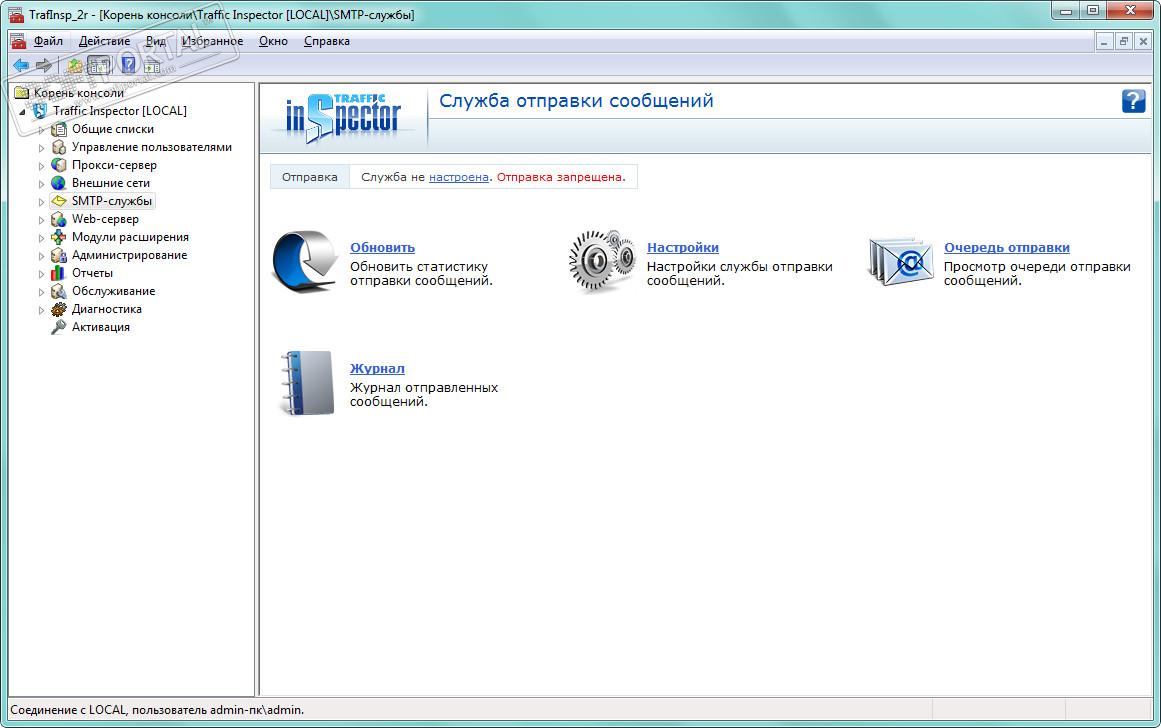Click the настроена link in status line
Image resolution: width=1161 pixels, height=728 pixels.
(x=458, y=177)
